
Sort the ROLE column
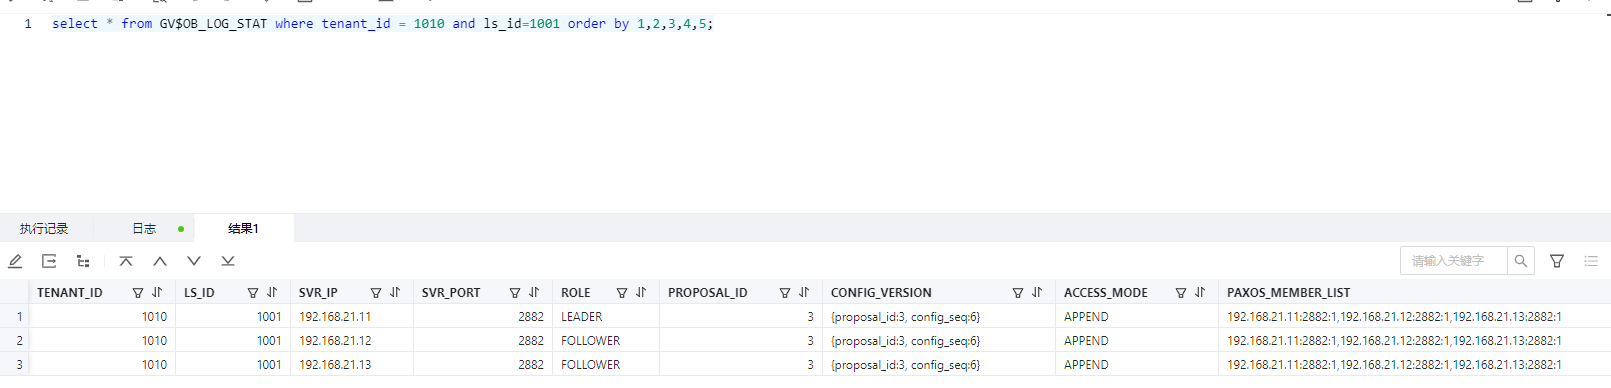[641, 293]
